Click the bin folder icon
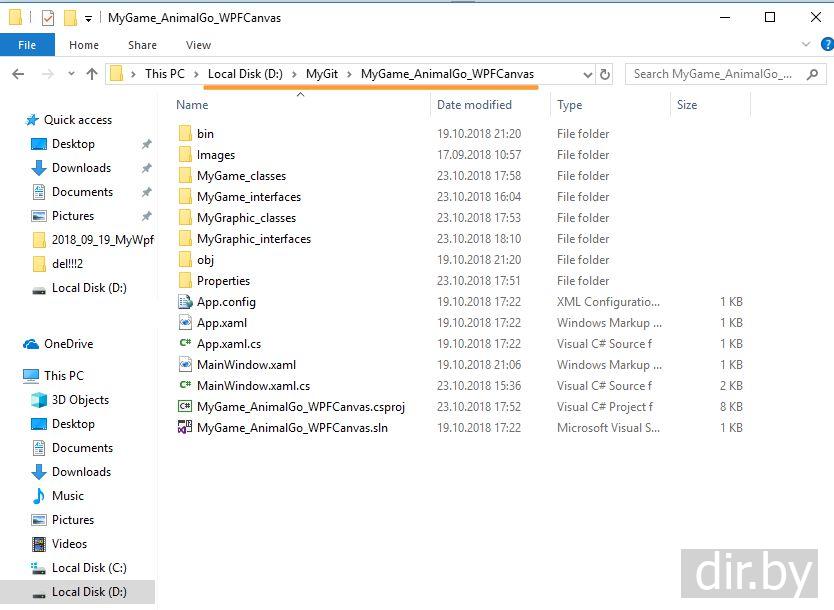 click(x=185, y=133)
